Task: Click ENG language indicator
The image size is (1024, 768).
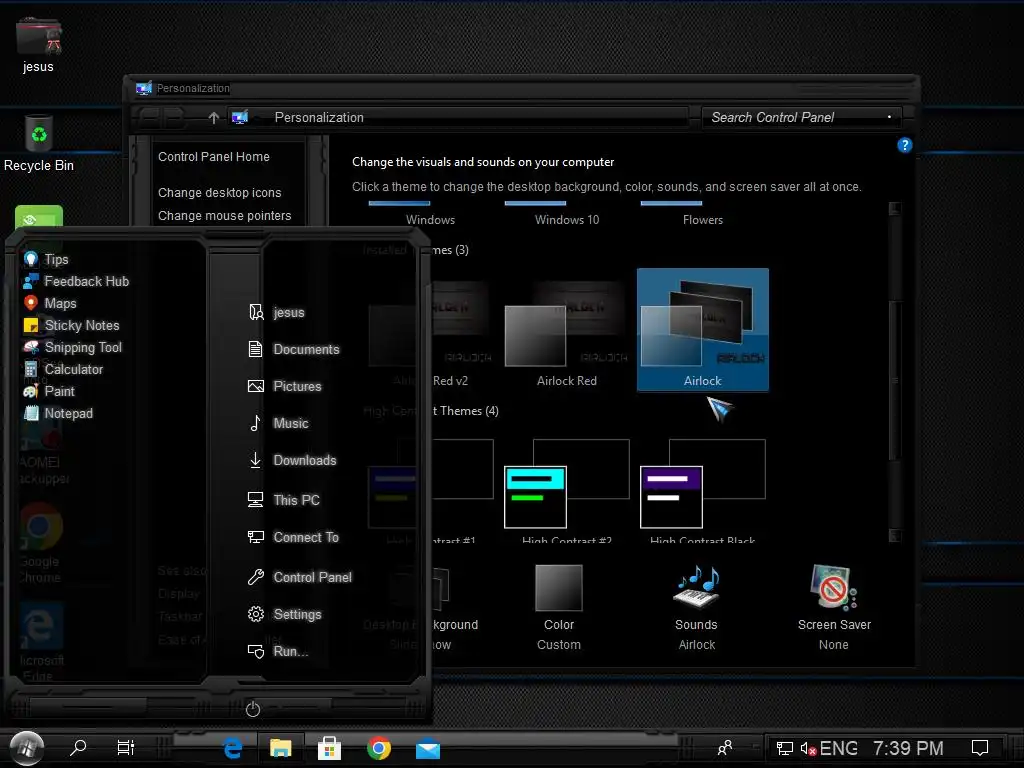Action: (839, 748)
